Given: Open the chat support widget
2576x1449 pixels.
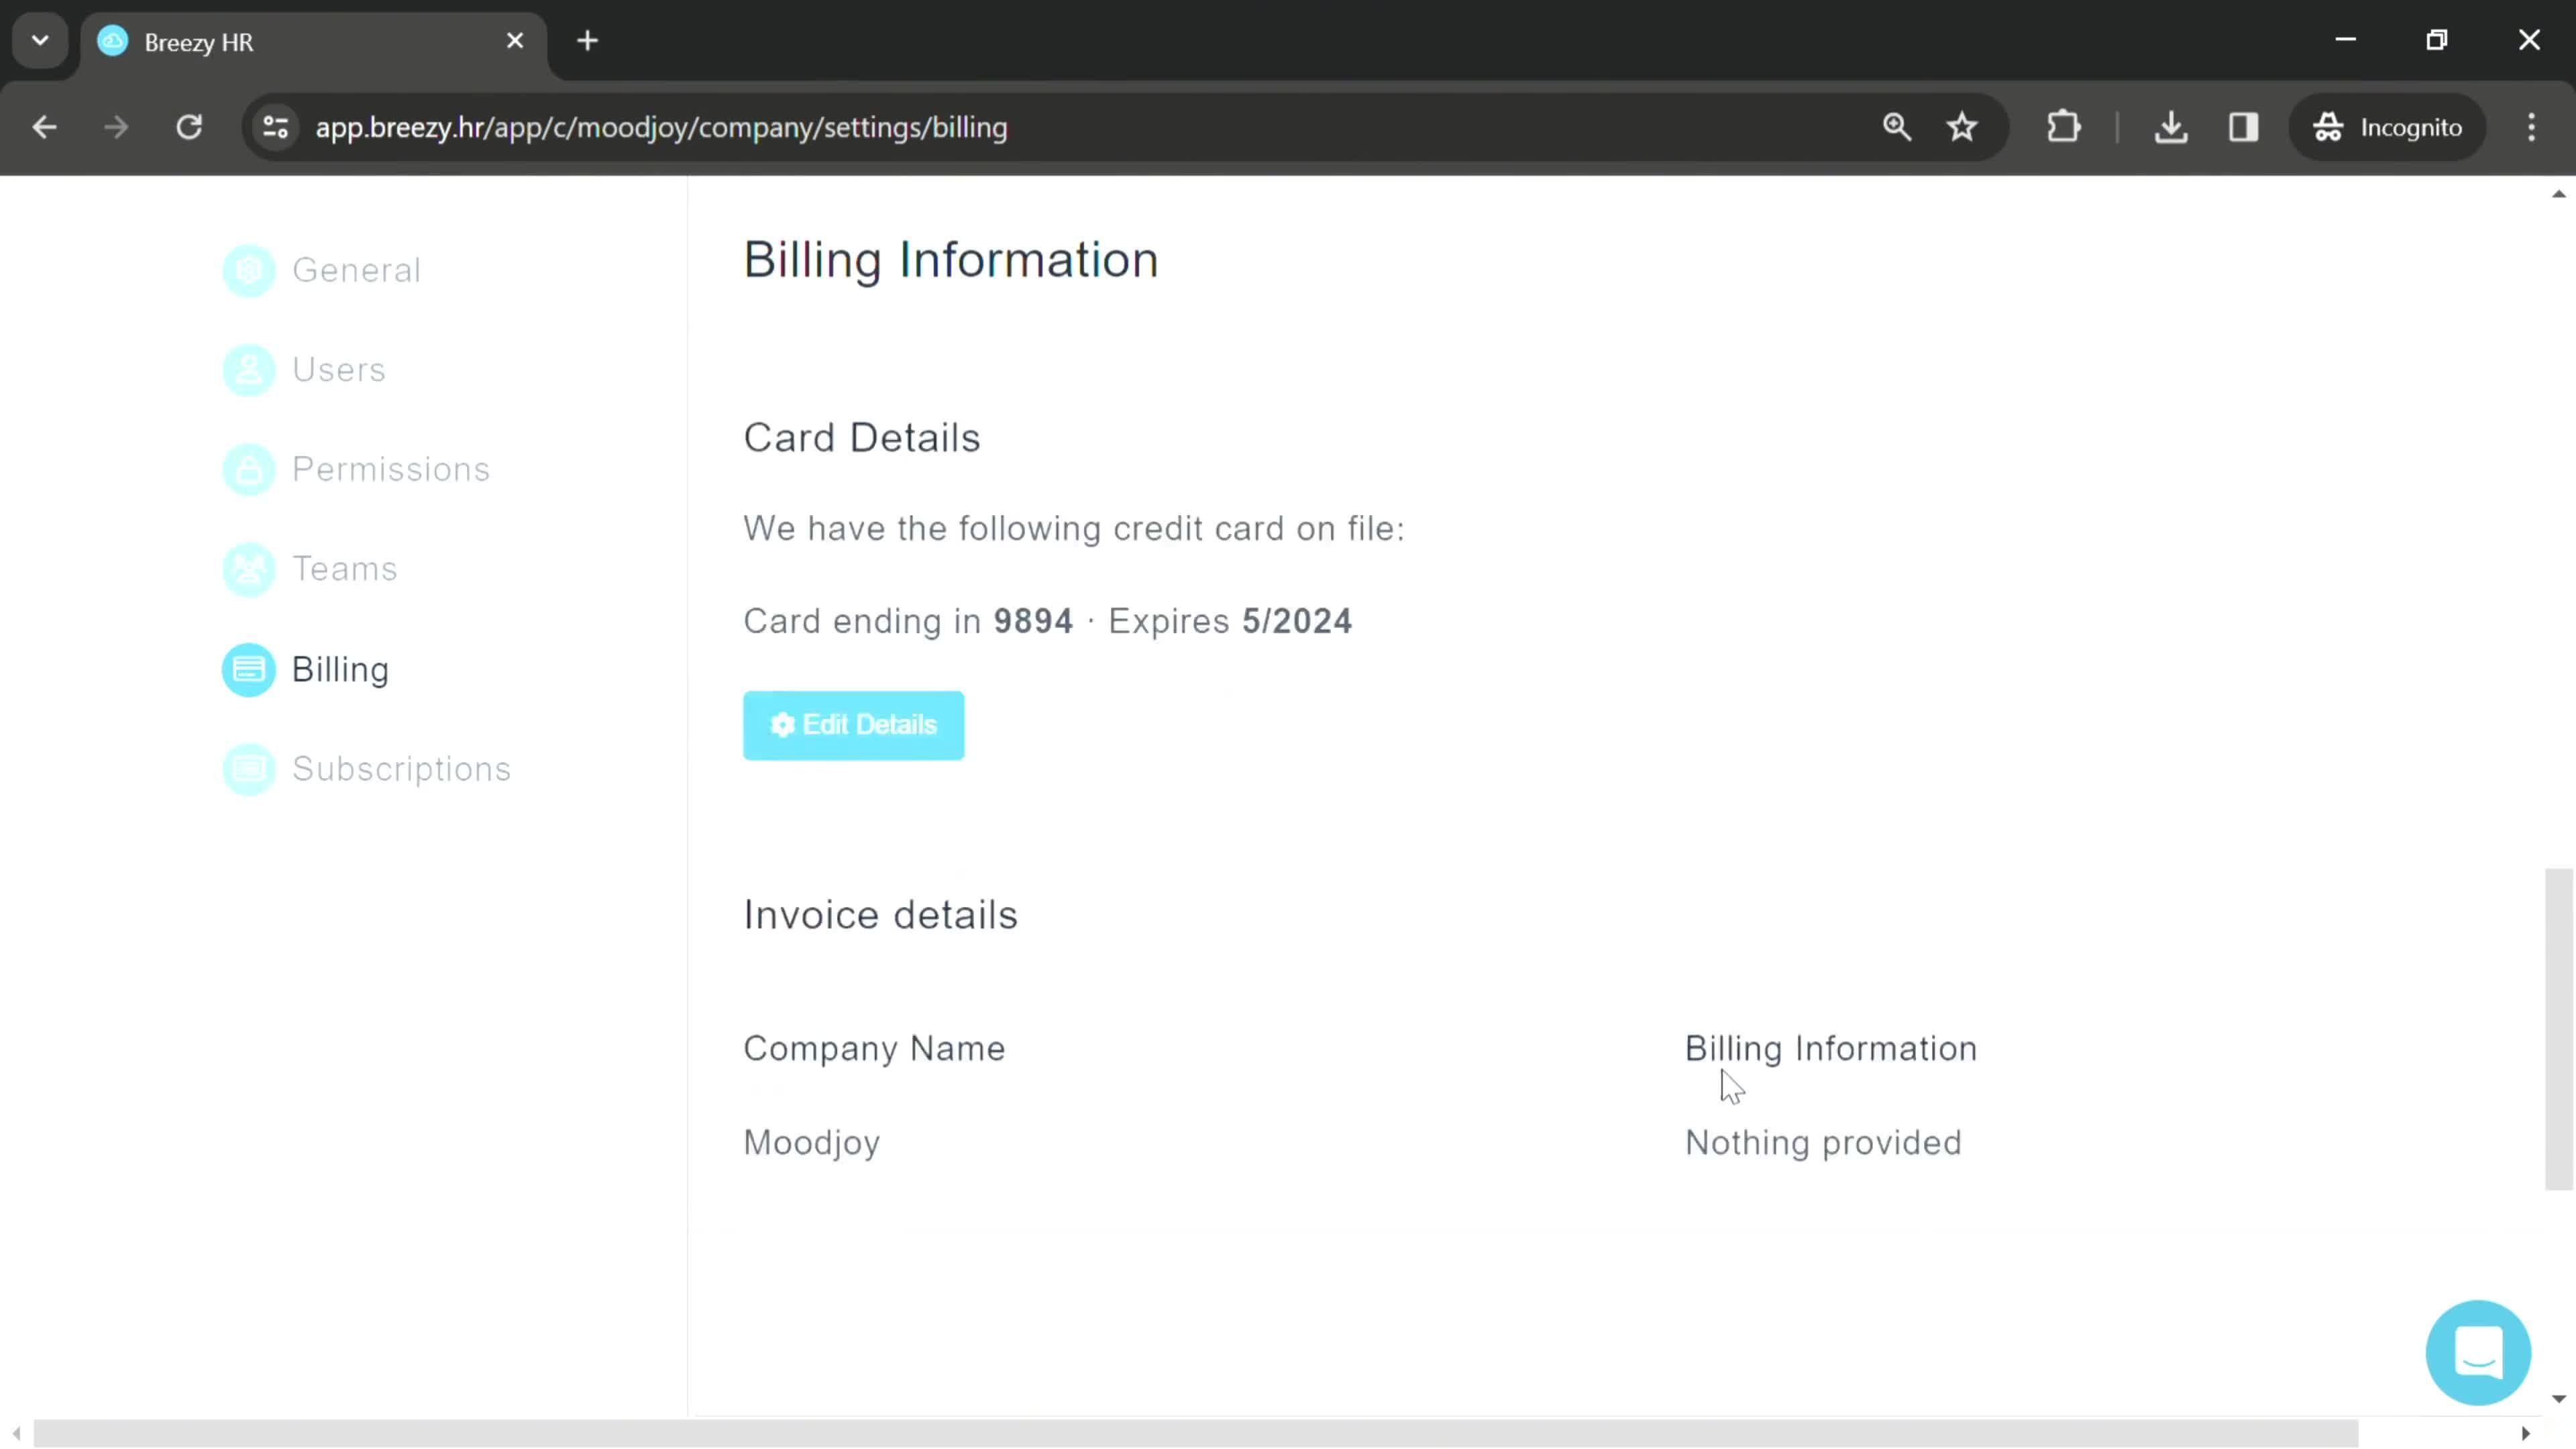Looking at the screenshot, I should 2479,1352.
